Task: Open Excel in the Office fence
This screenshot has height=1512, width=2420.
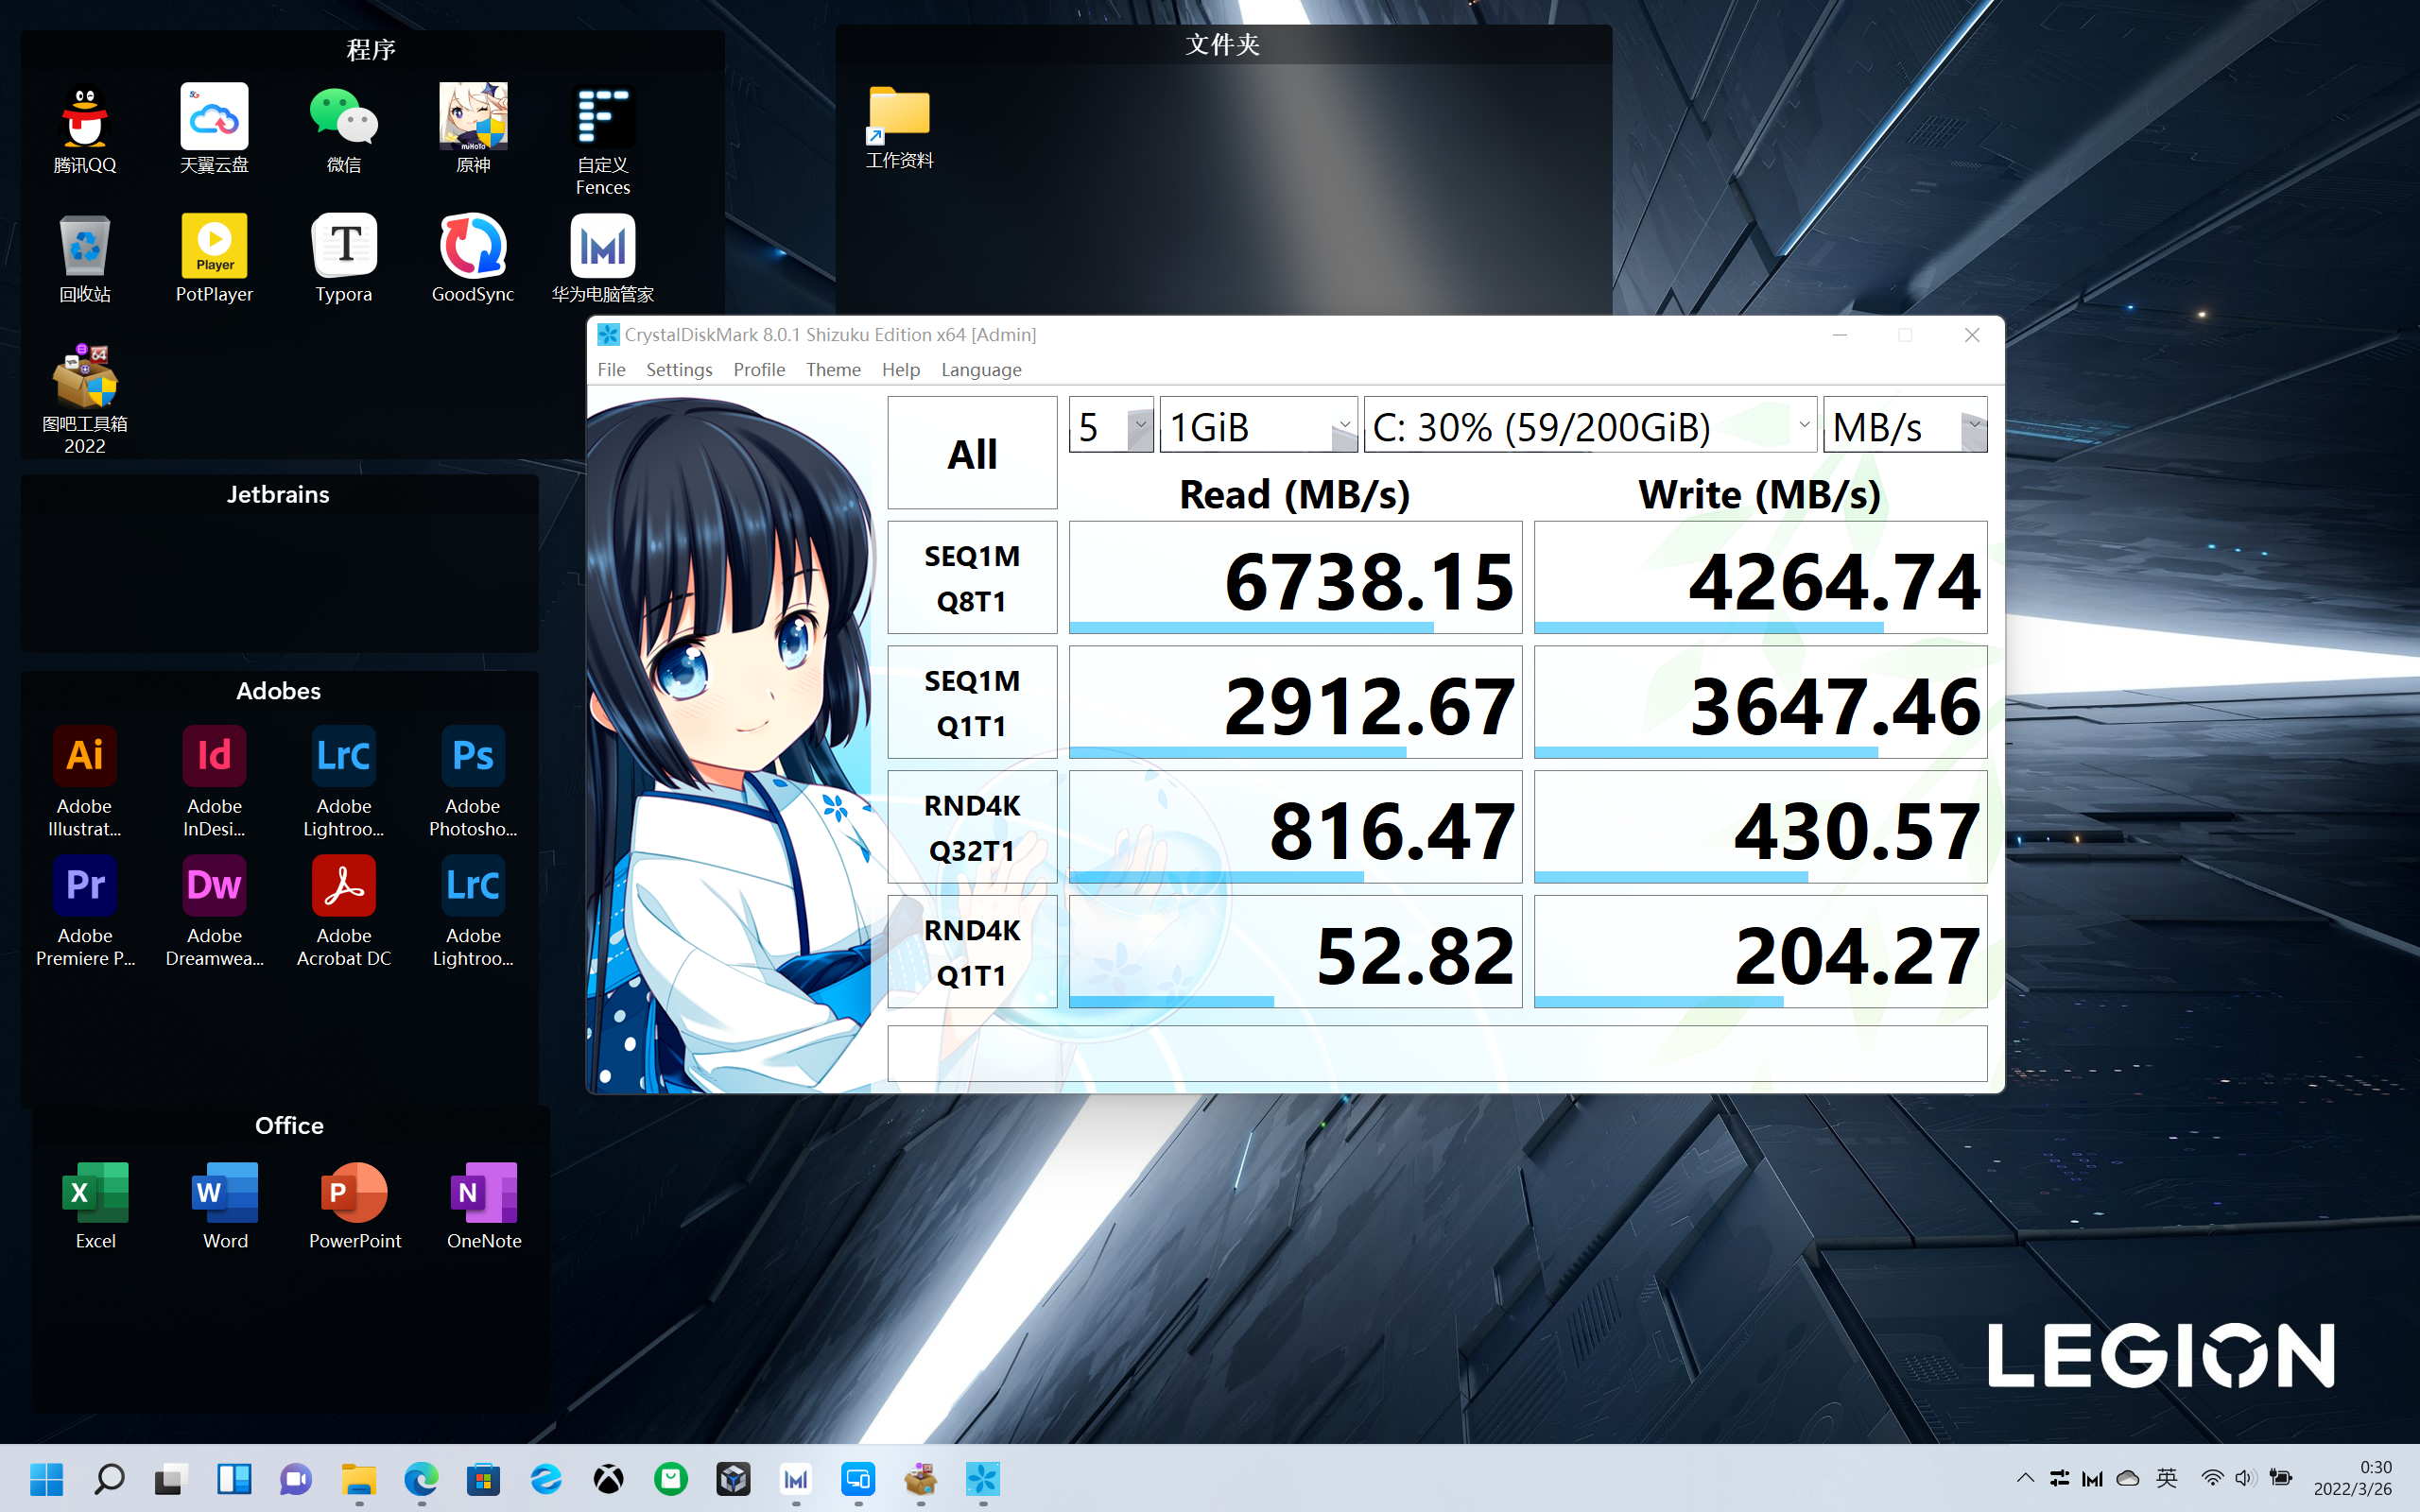Action: [x=96, y=1205]
